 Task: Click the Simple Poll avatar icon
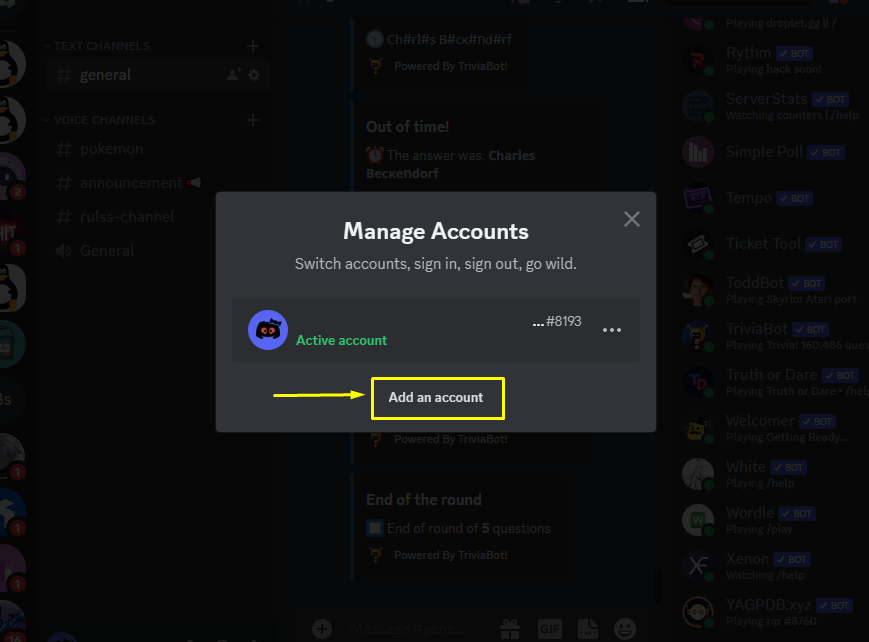[698, 152]
